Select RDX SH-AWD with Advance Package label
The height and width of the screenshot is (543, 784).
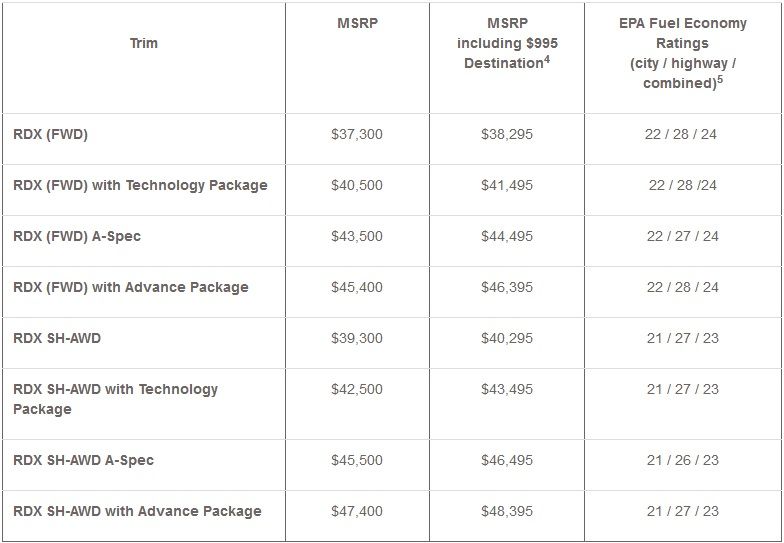pos(137,511)
